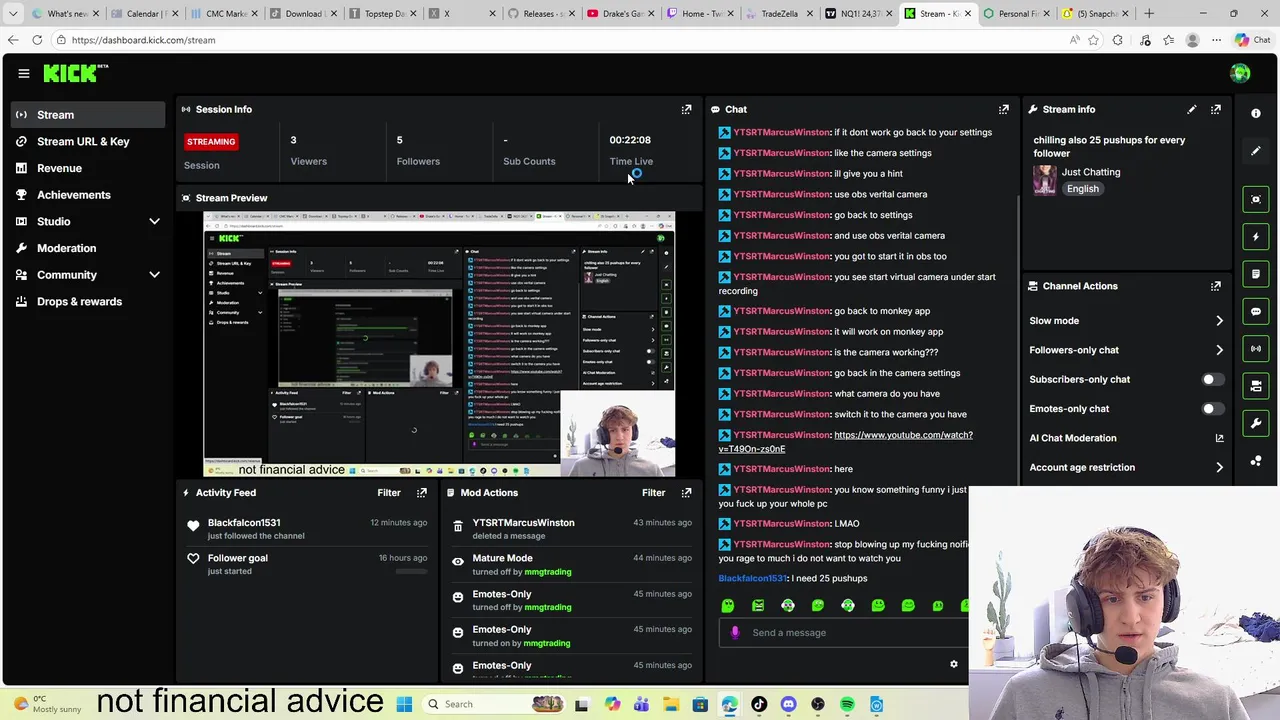1280x720 pixels.
Task: Click the chat bubble icon in the right rail
Action: click(1256, 311)
